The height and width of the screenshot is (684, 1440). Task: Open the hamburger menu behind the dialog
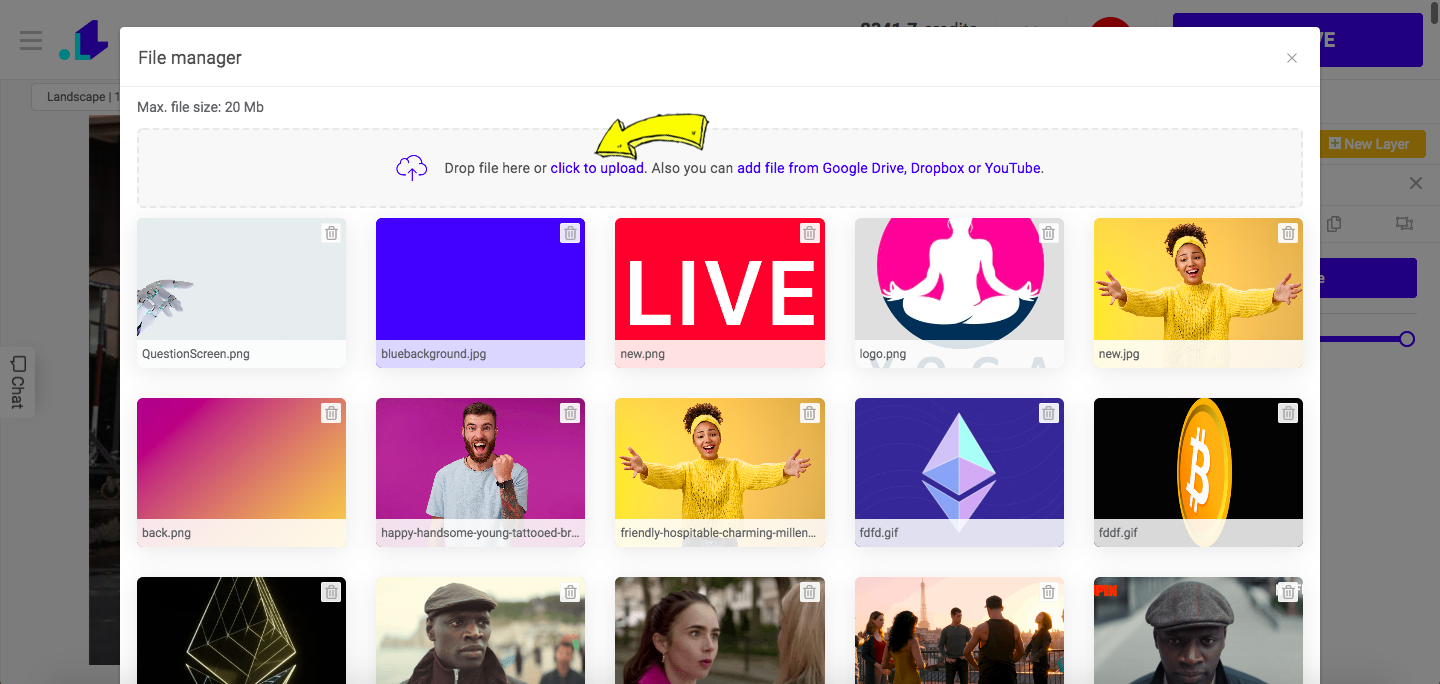pyautogui.click(x=31, y=41)
